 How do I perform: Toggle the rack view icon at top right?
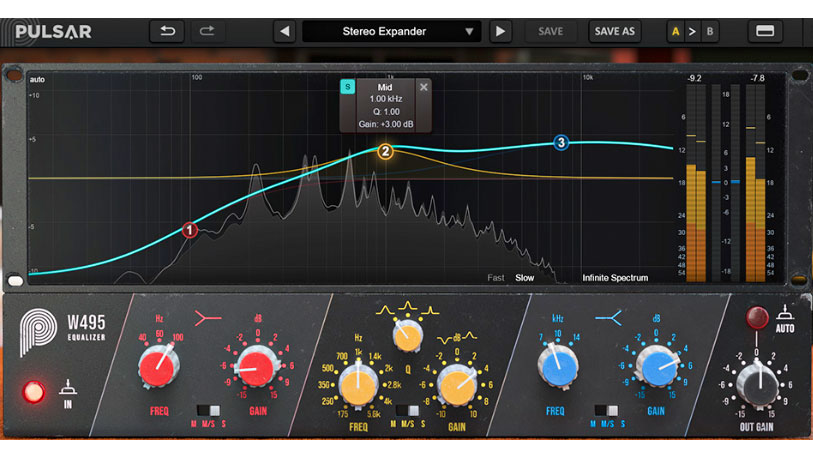point(765,32)
